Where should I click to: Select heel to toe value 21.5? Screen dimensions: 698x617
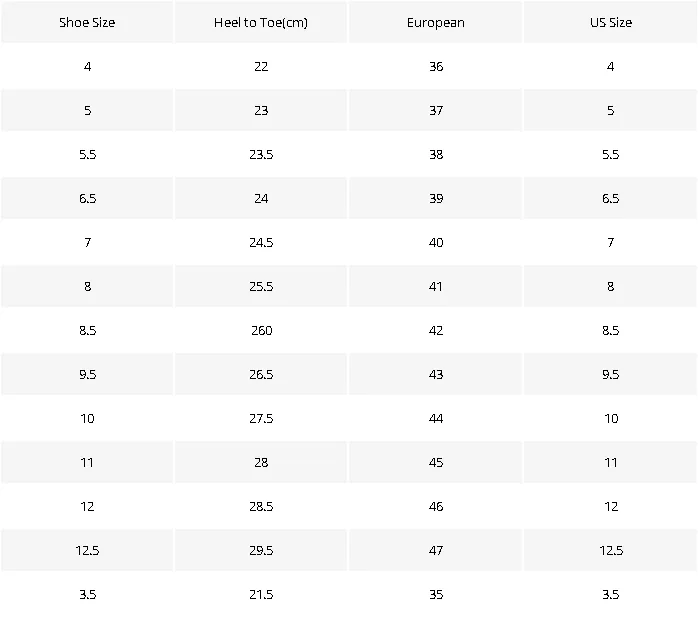261,594
